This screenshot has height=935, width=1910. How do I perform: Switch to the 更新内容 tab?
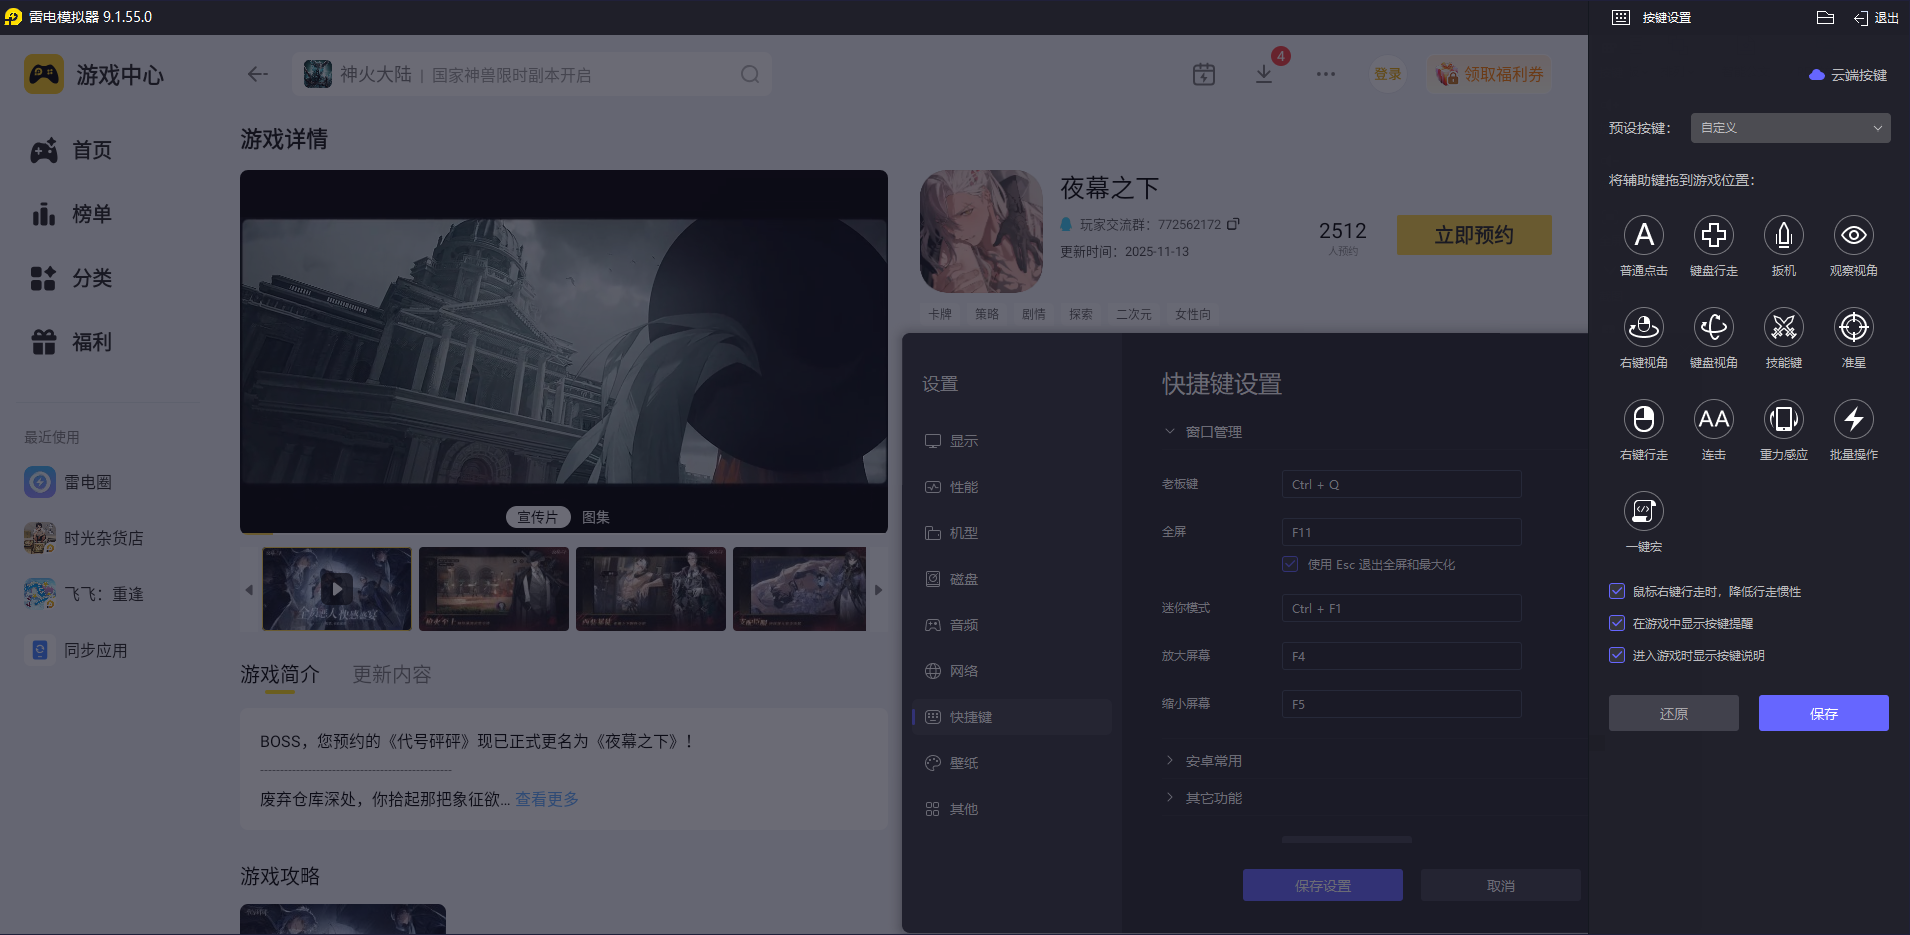391,674
